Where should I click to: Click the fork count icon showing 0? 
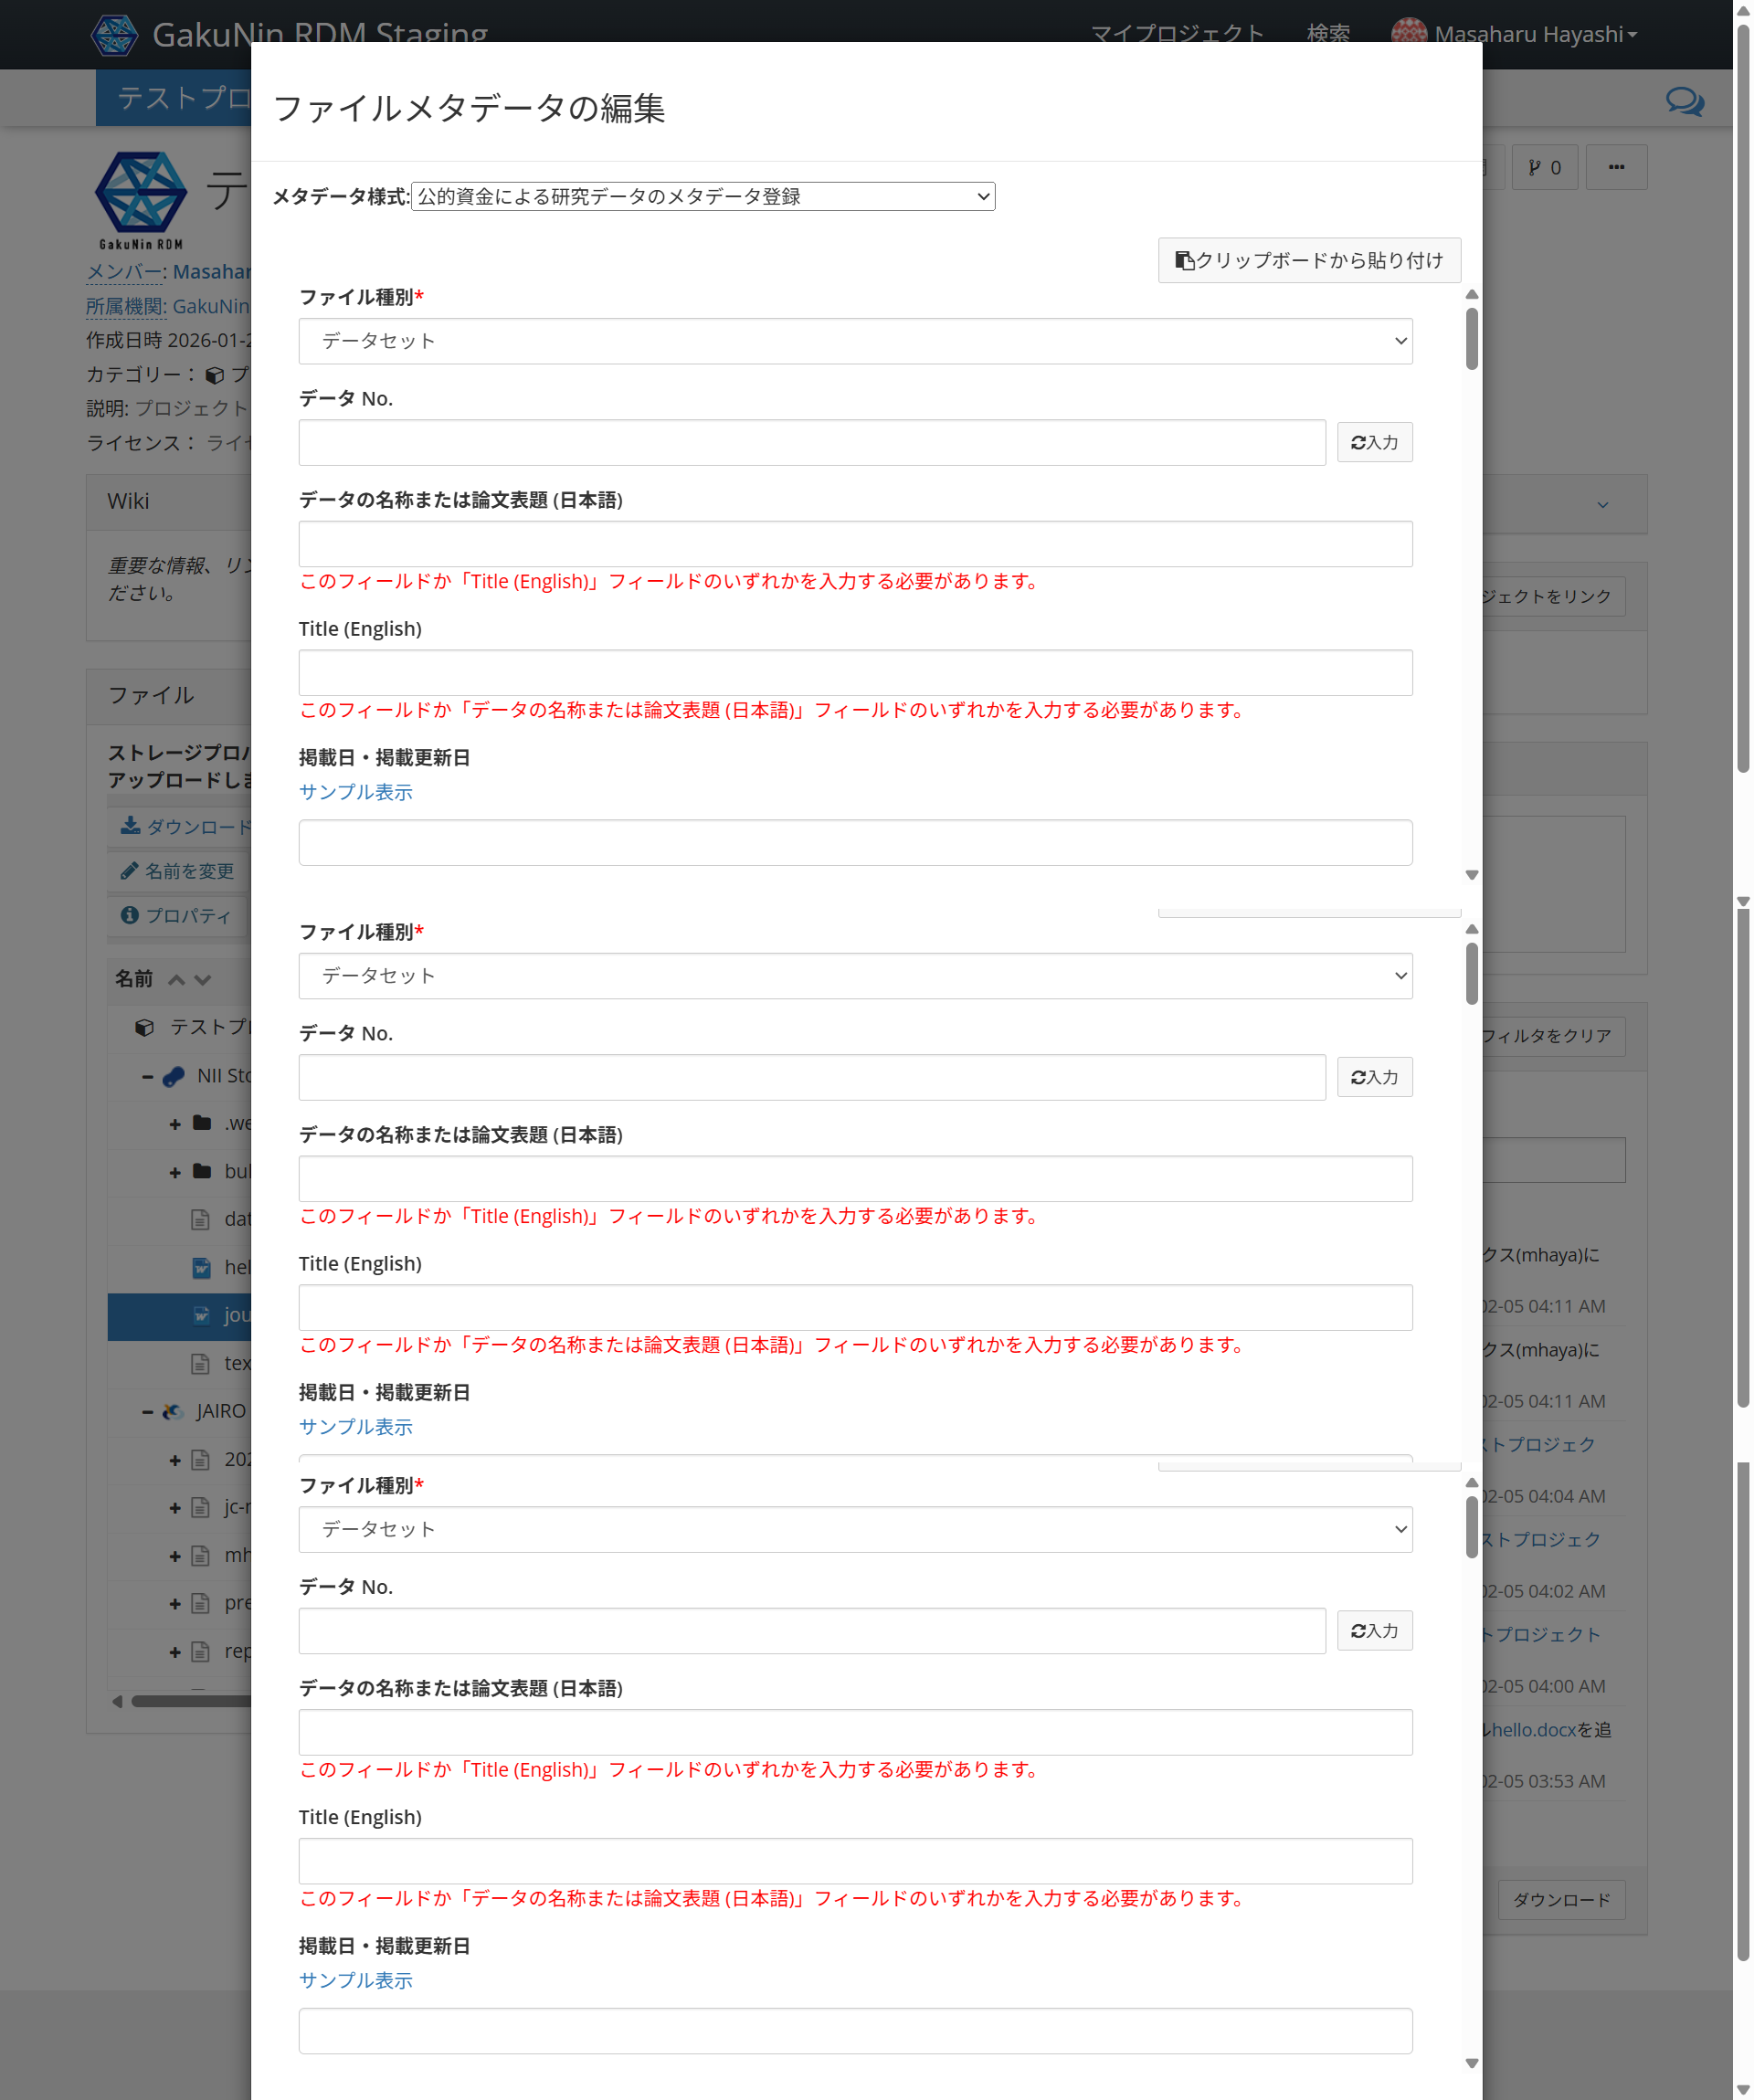1544,166
